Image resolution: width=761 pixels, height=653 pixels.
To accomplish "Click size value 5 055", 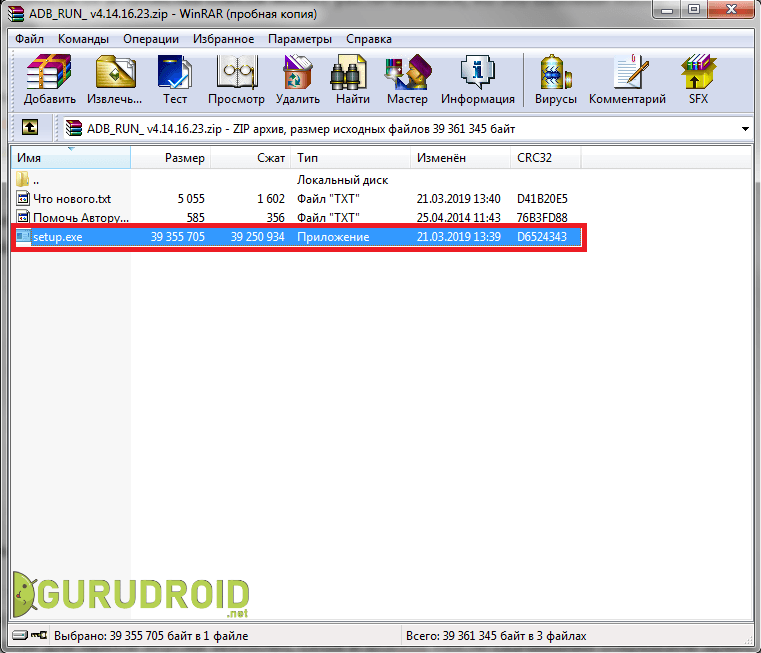I will (191, 199).
